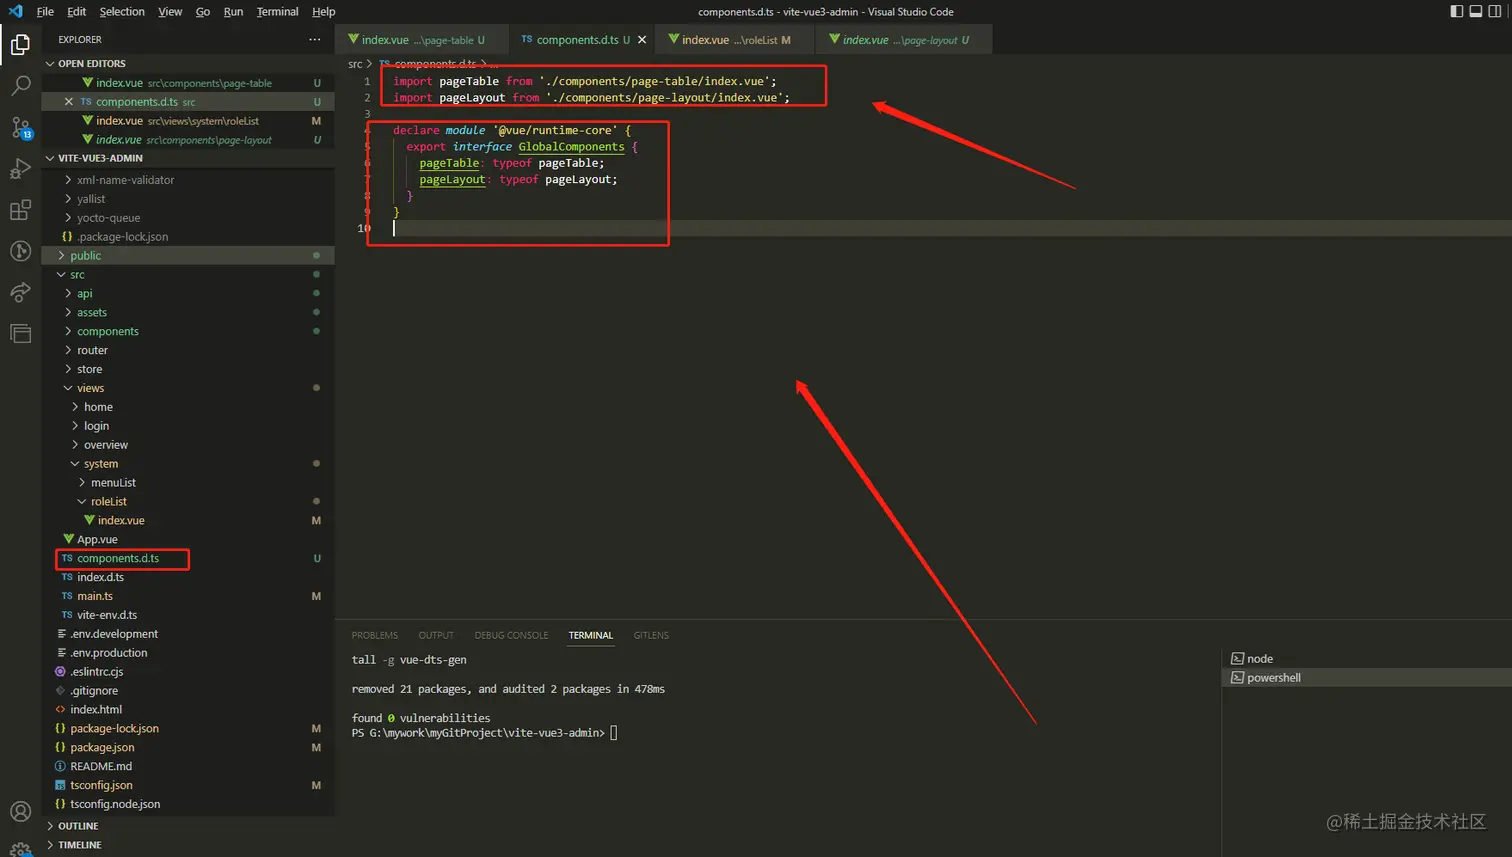Open File menu
The height and width of the screenshot is (857, 1512).
(x=45, y=11)
